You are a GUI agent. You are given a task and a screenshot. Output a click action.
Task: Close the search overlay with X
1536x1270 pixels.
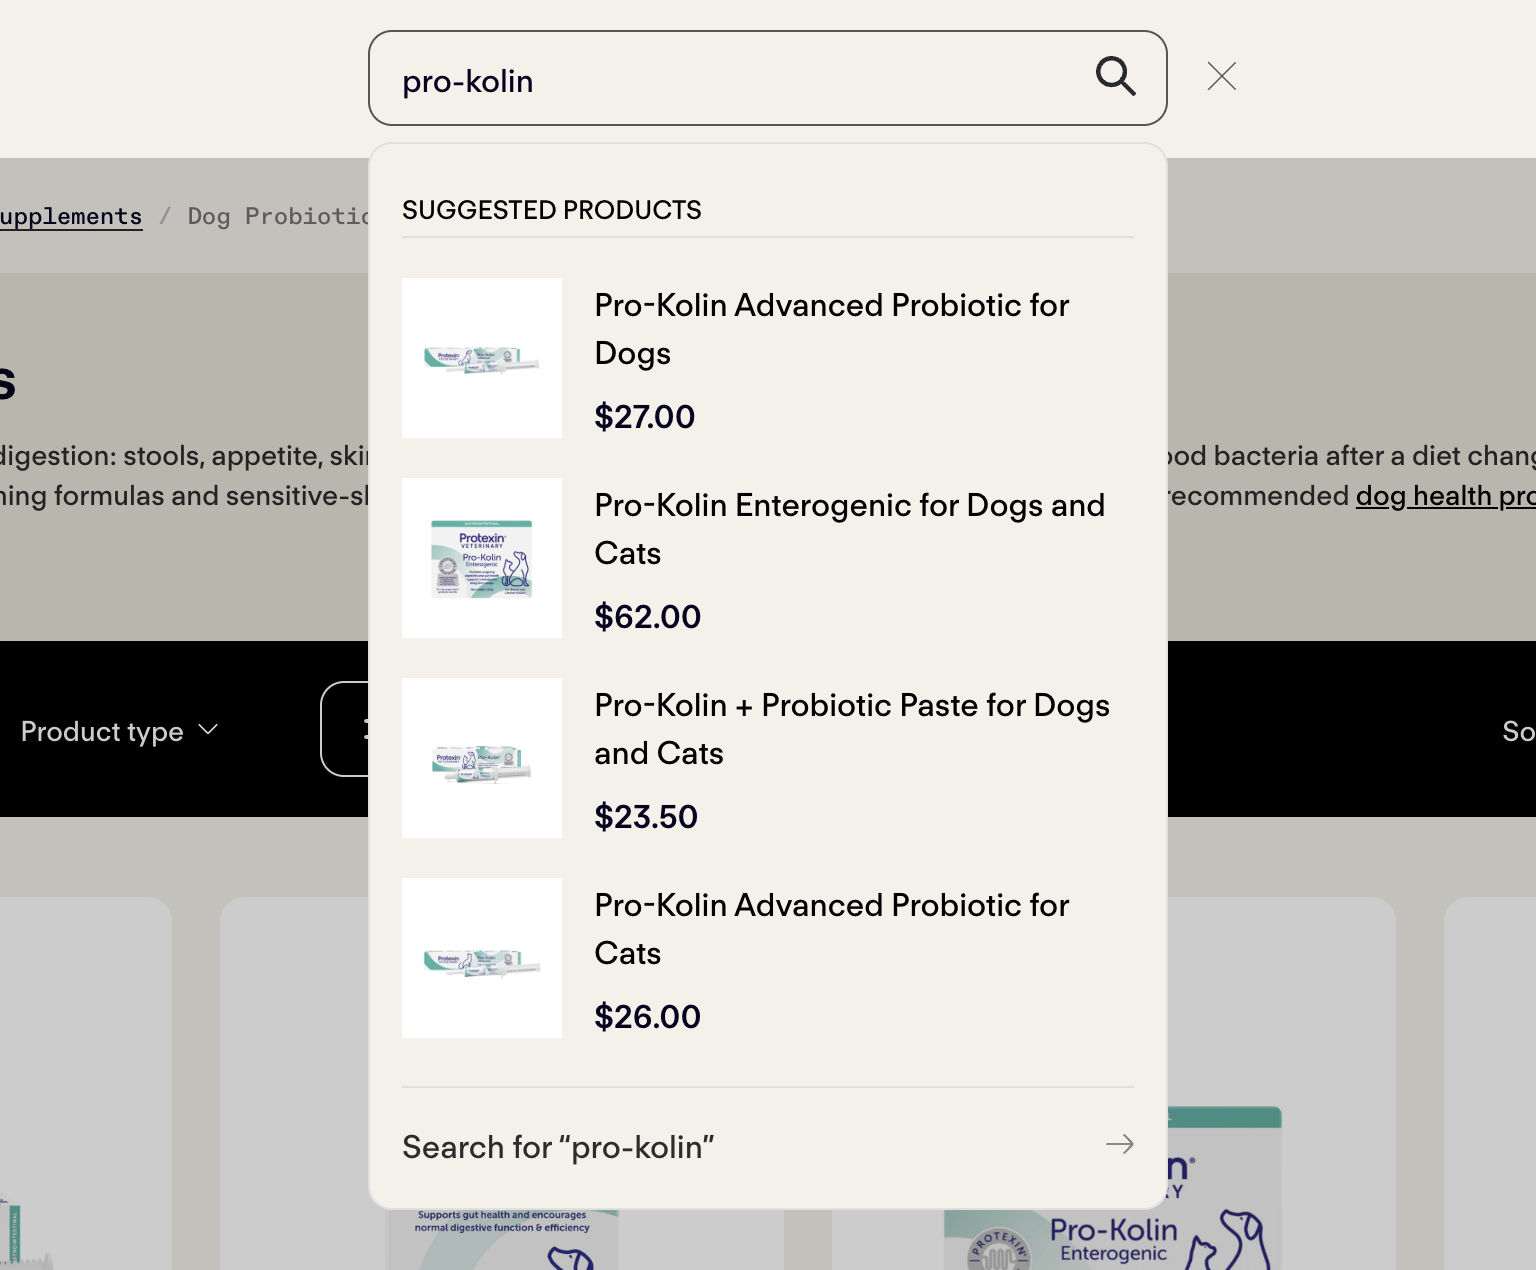pyautogui.click(x=1221, y=76)
